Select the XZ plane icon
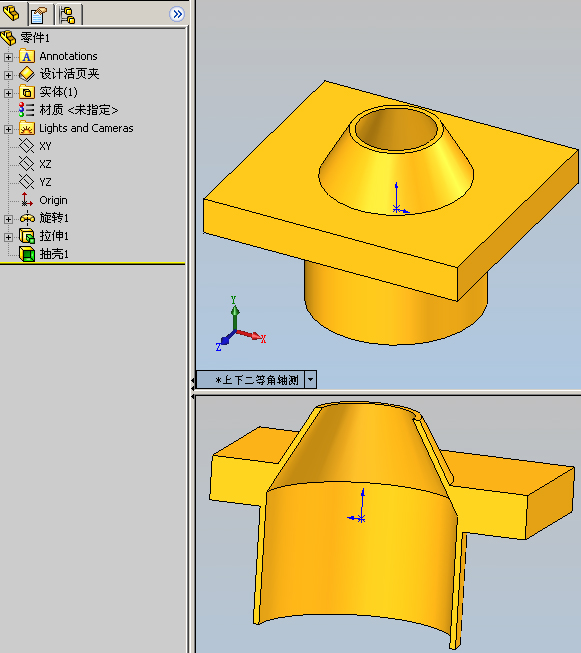 pyautogui.click(x=27, y=164)
